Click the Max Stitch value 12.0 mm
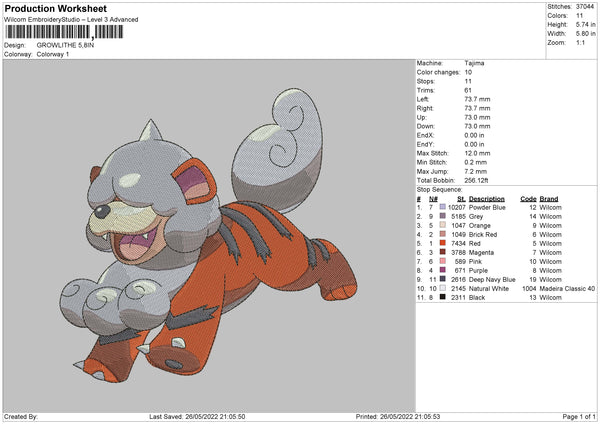Viewport: 600px width, 424px height. coord(477,153)
